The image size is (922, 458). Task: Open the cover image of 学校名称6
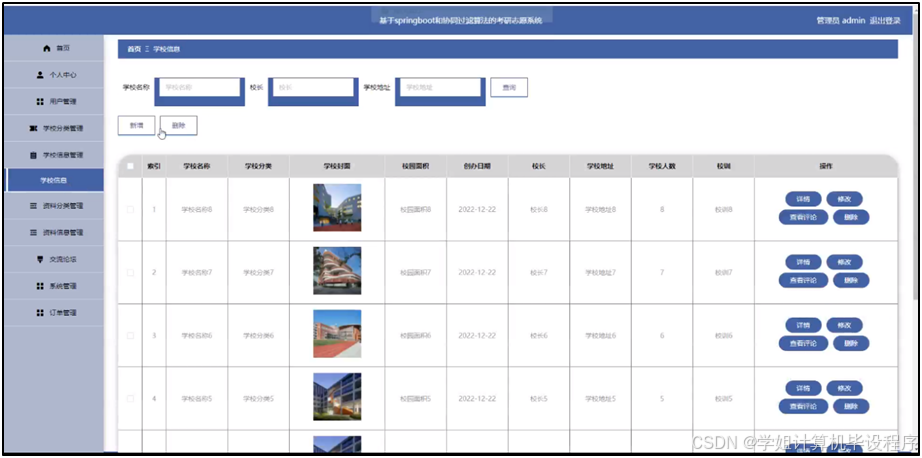[337, 333]
